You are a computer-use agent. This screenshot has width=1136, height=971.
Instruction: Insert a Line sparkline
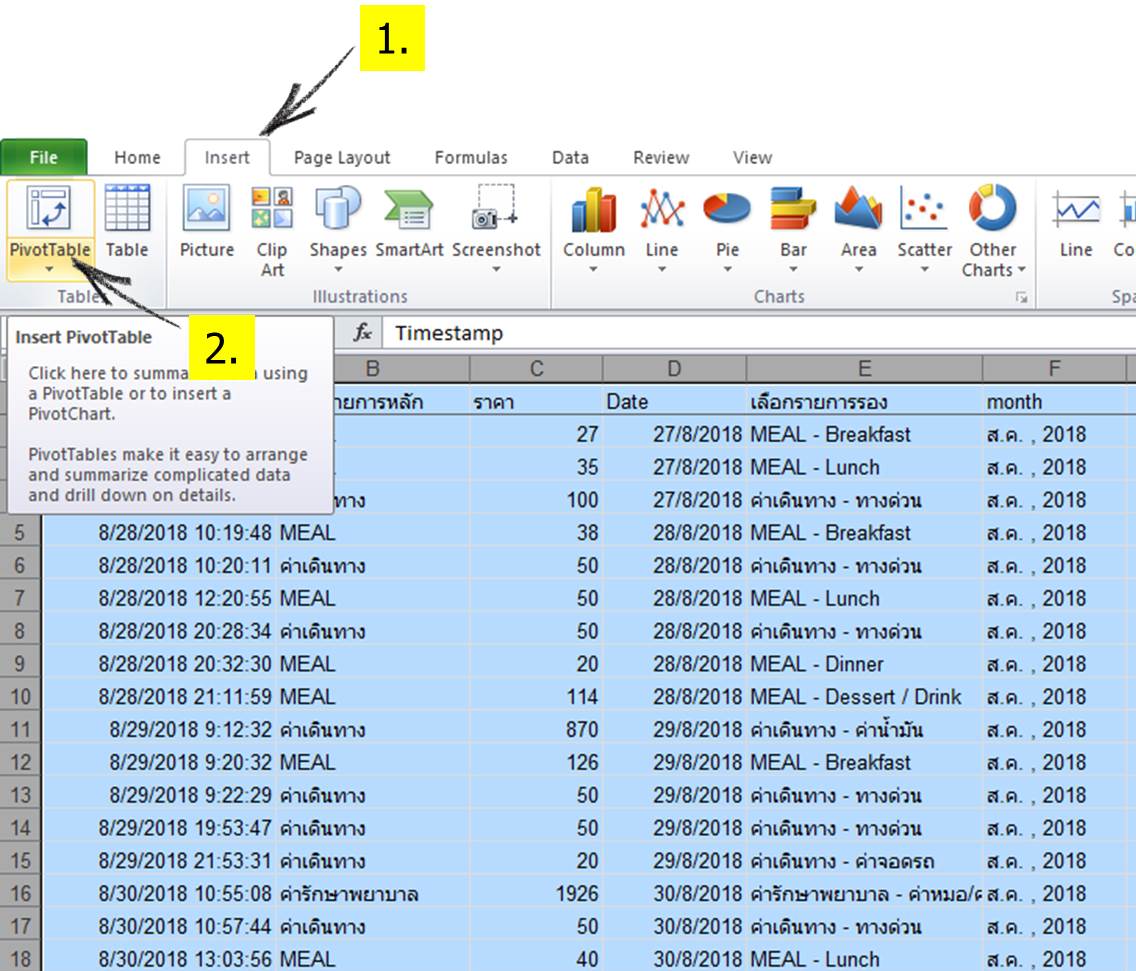pyautogui.click(x=1076, y=230)
